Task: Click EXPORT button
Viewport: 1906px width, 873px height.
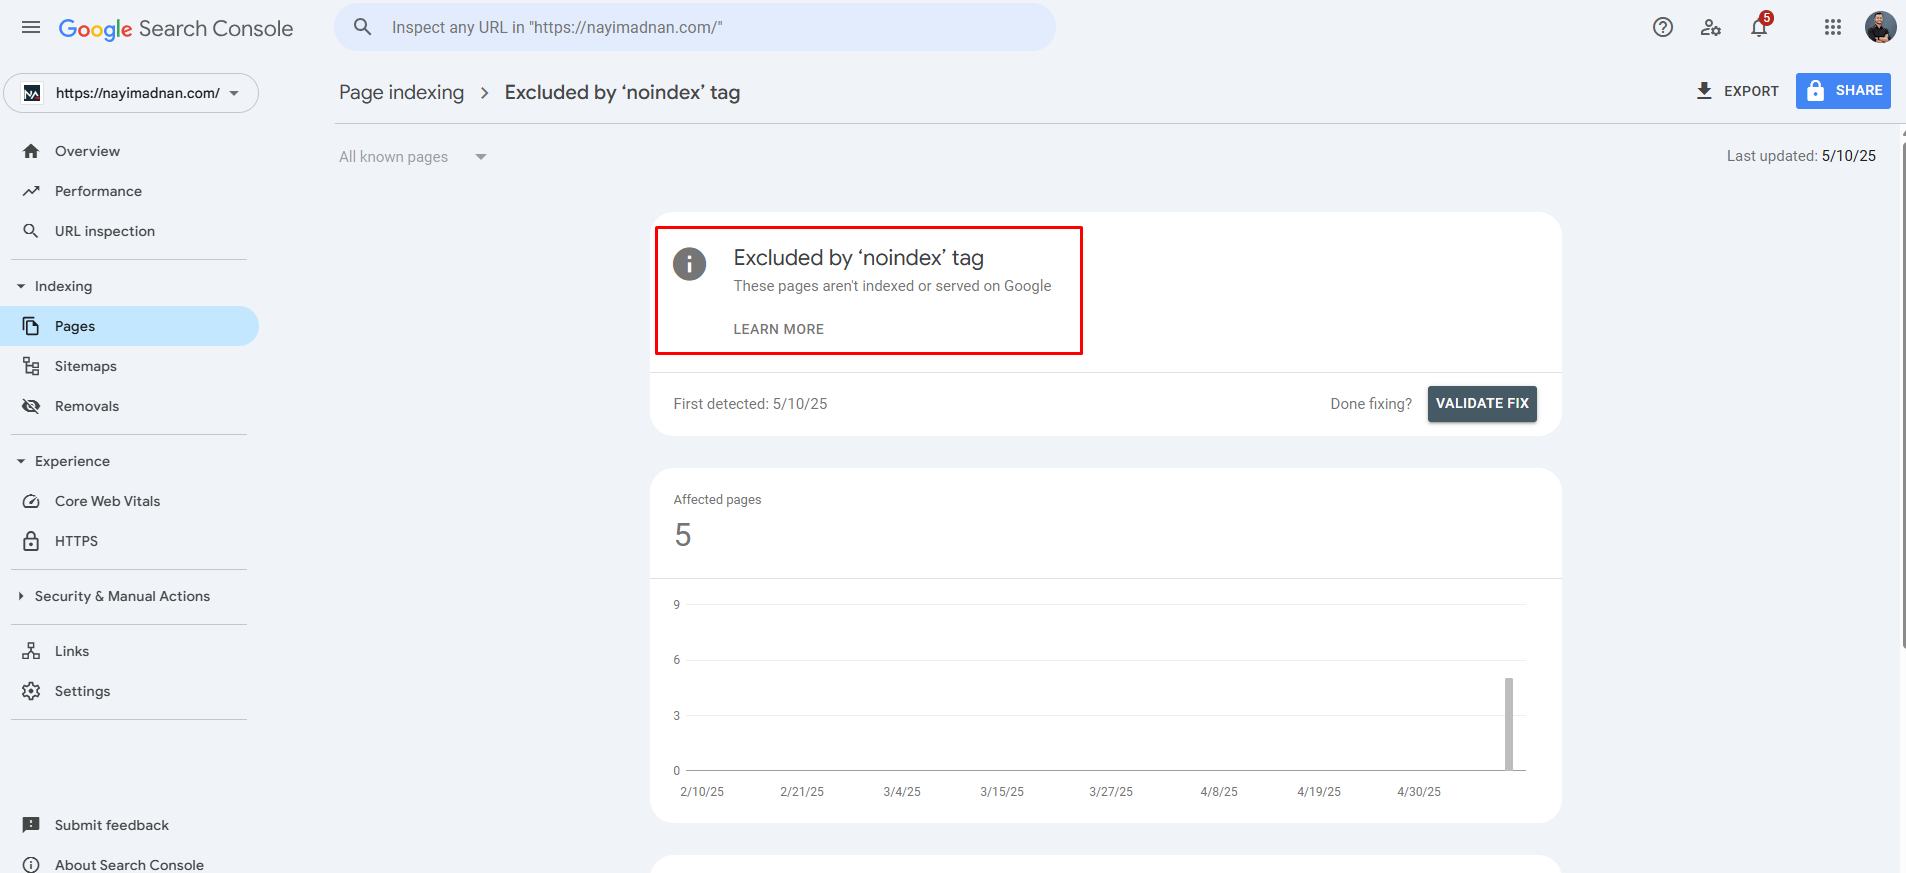Action: [1738, 91]
